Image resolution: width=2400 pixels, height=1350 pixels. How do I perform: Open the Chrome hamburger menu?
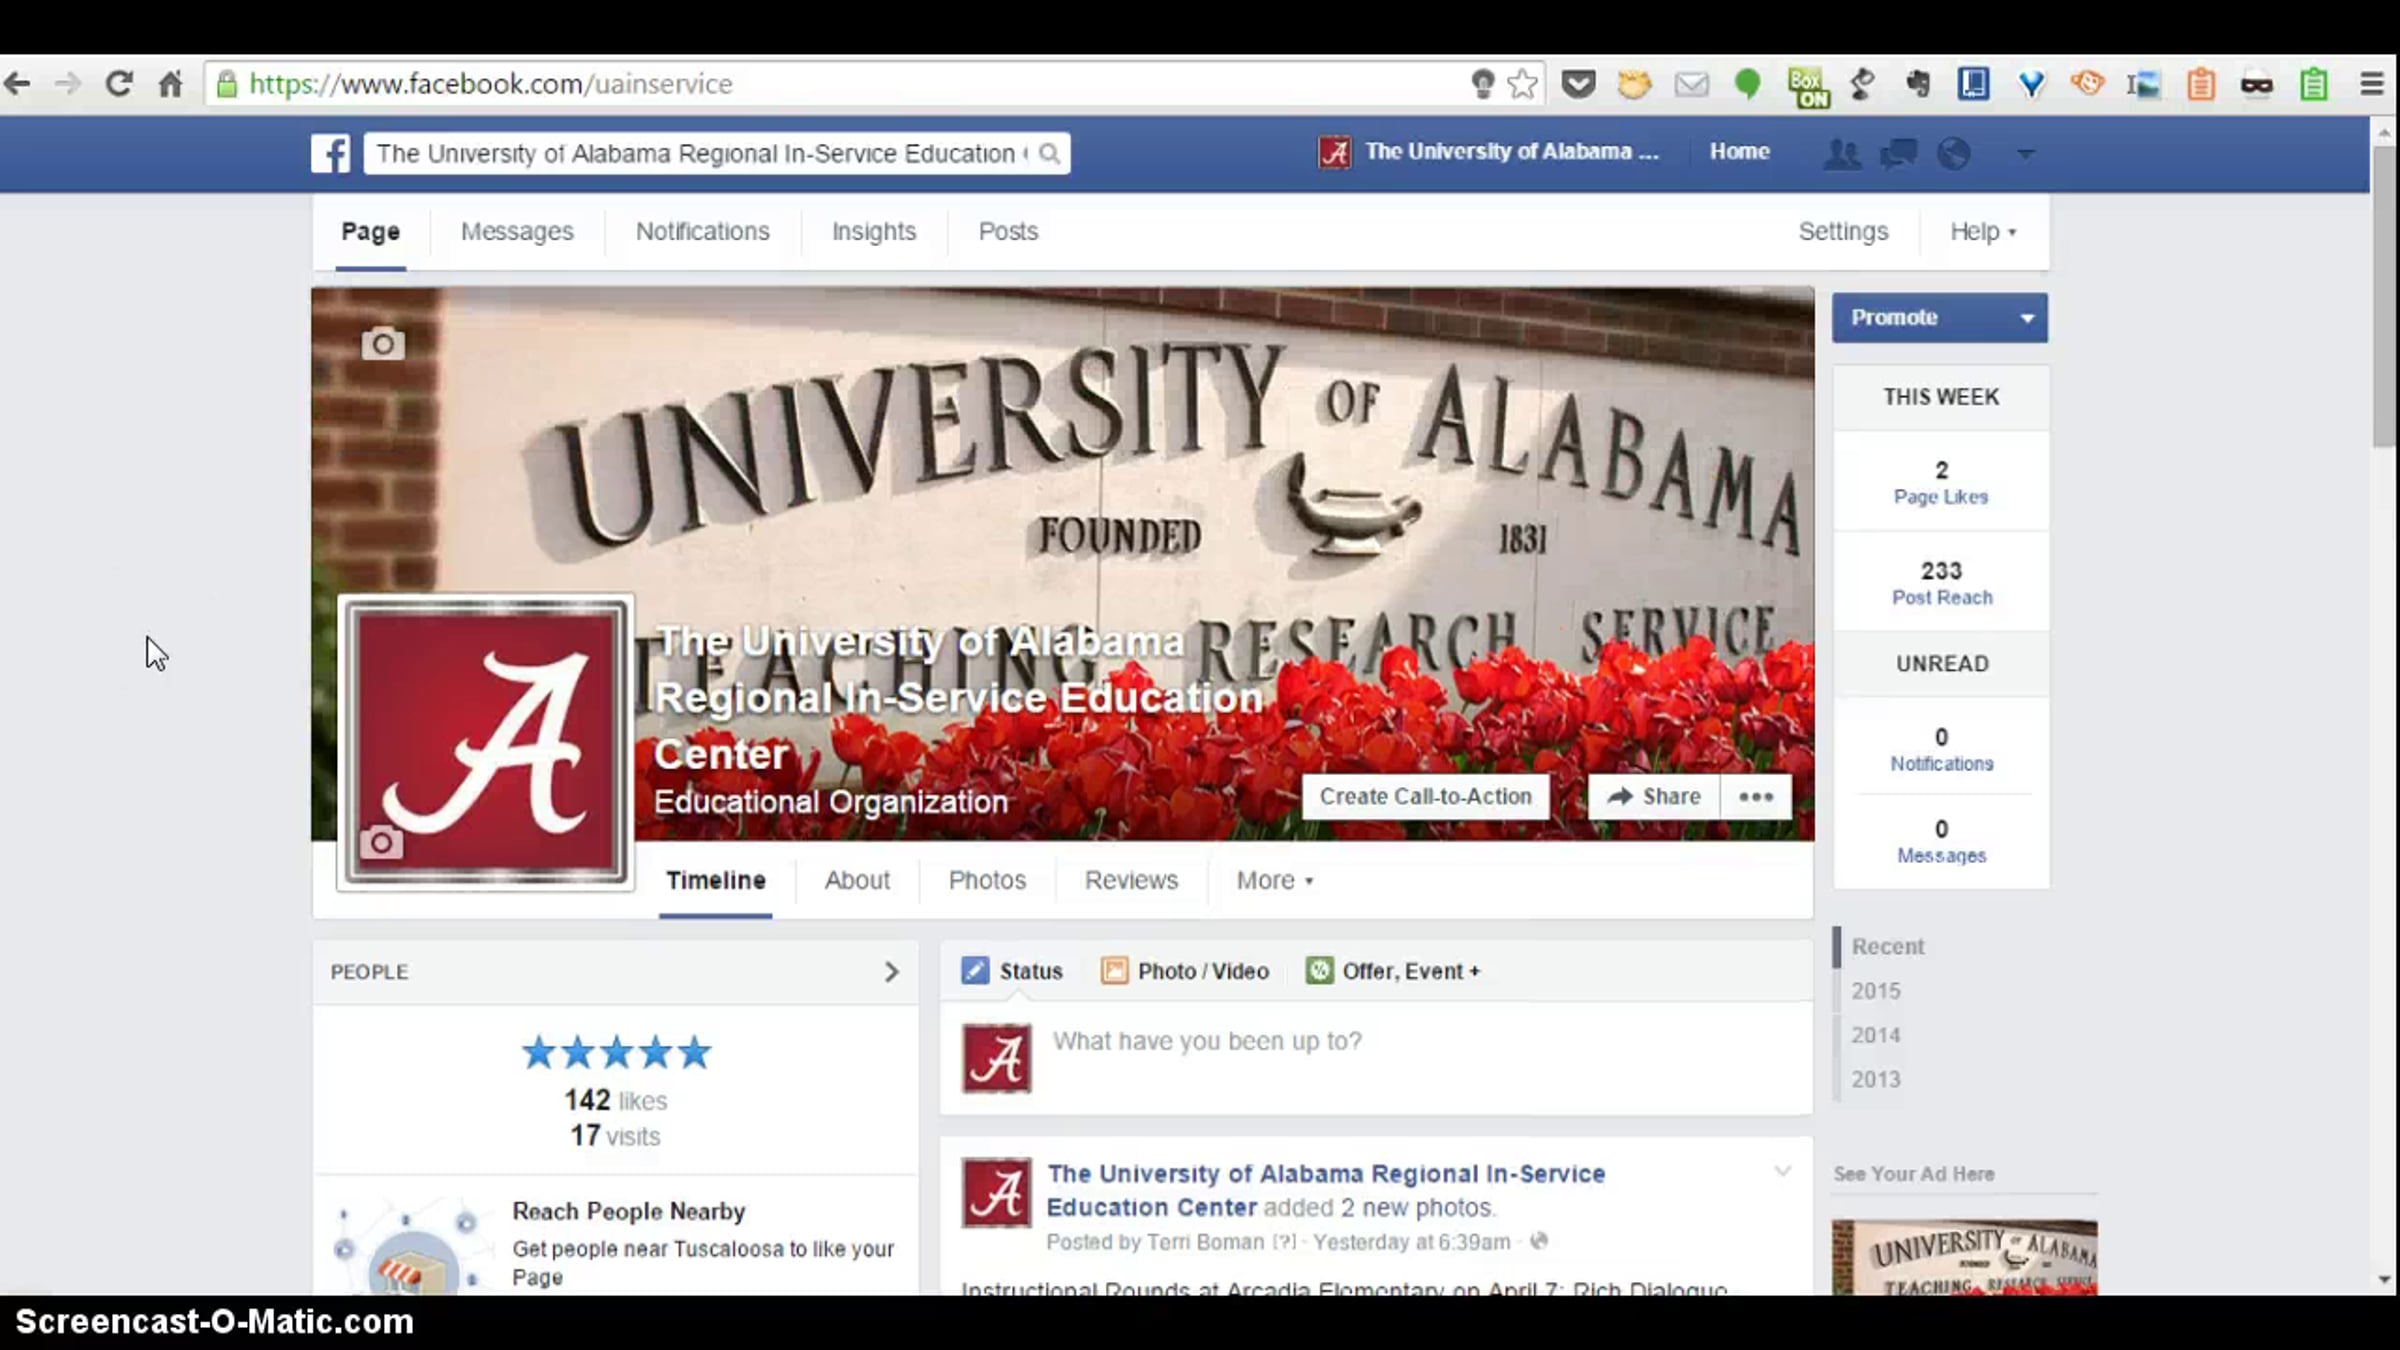point(2372,84)
